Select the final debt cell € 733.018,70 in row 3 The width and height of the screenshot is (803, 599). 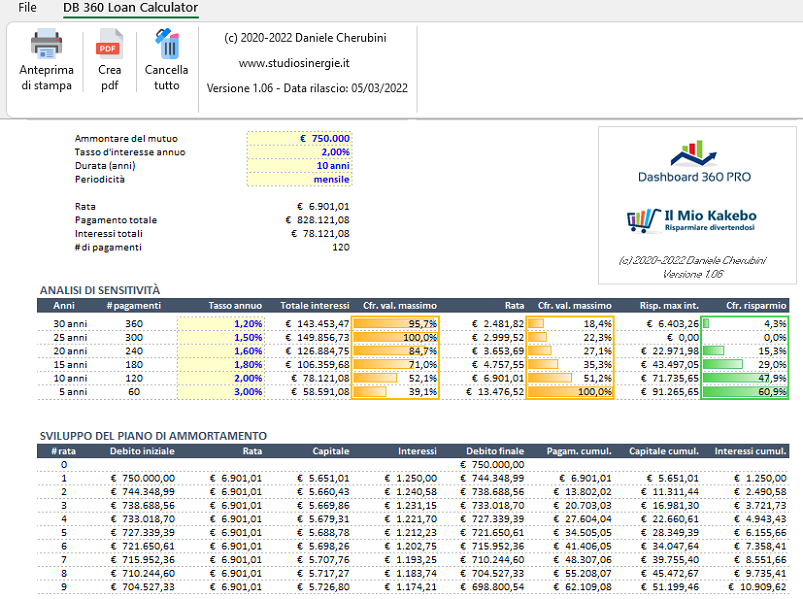tap(492, 505)
